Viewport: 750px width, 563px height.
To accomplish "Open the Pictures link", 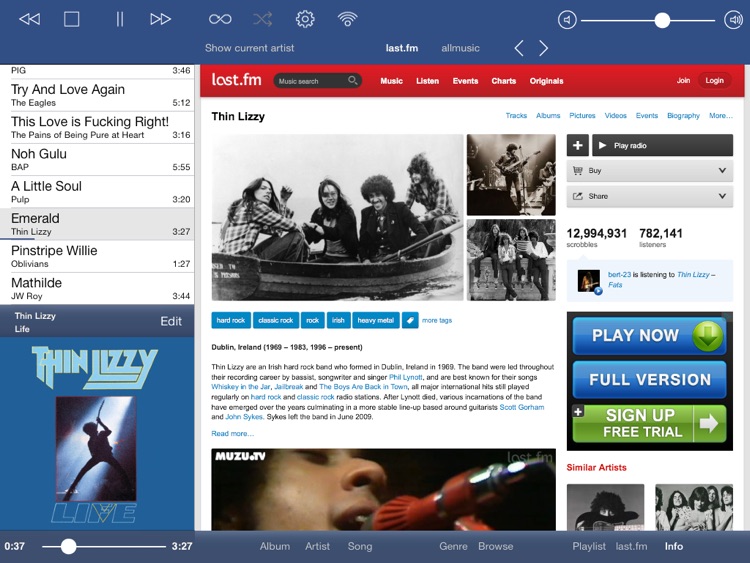I will point(582,115).
